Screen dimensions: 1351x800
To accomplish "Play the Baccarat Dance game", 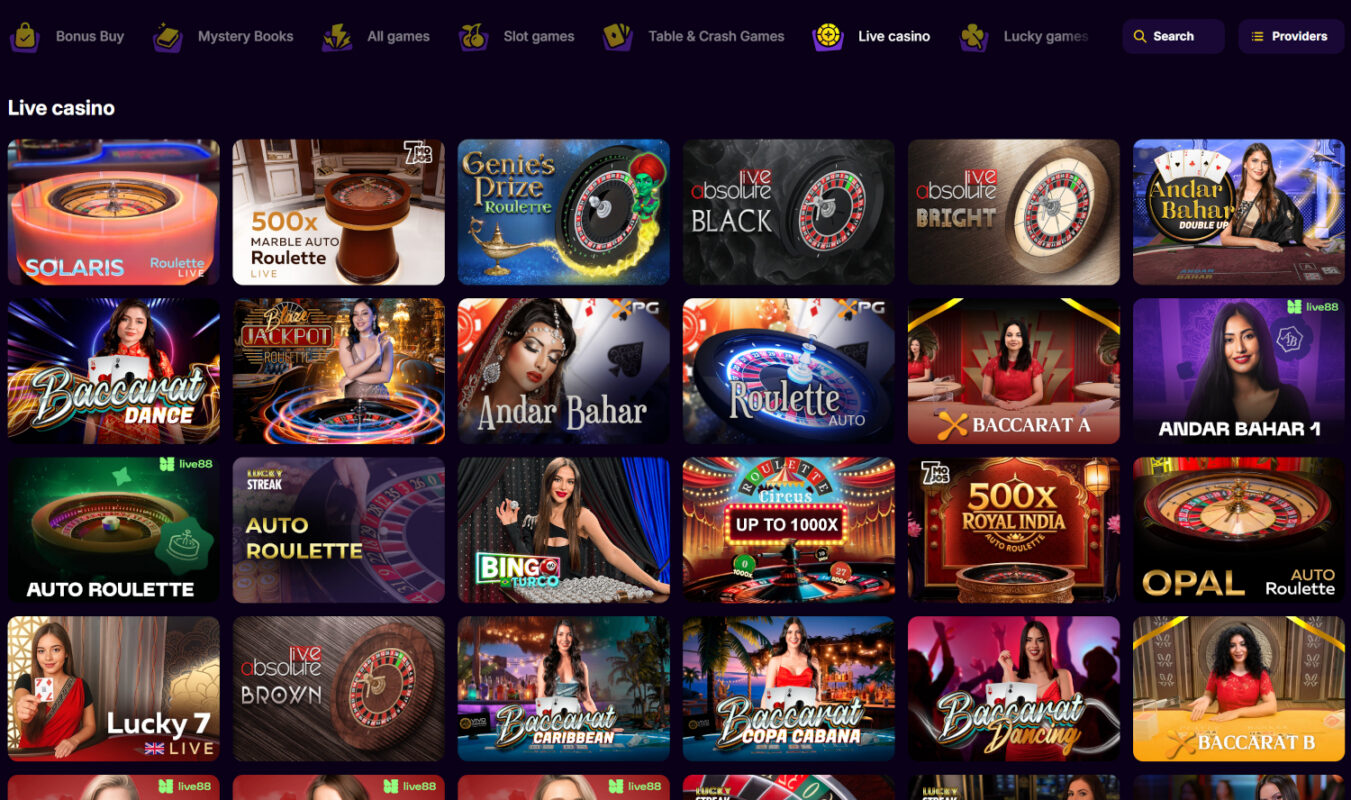I will pos(113,371).
